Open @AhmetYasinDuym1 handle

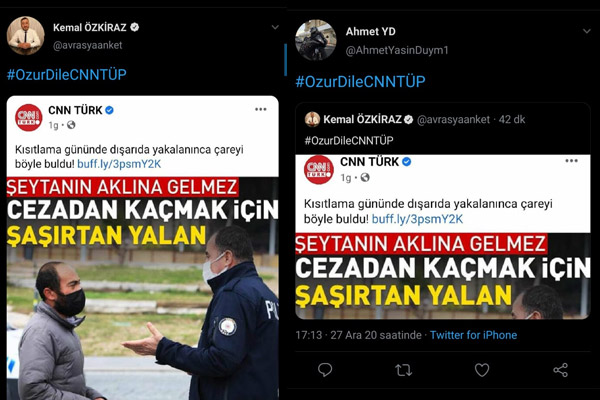pyautogui.click(x=397, y=50)
